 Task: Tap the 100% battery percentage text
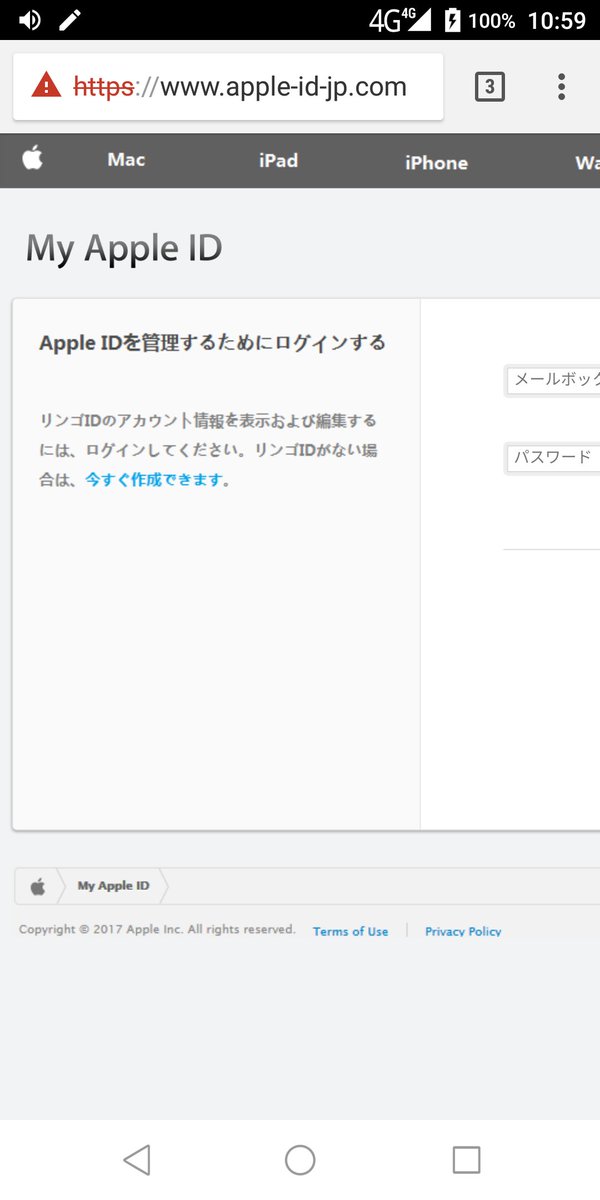(492, 20)
